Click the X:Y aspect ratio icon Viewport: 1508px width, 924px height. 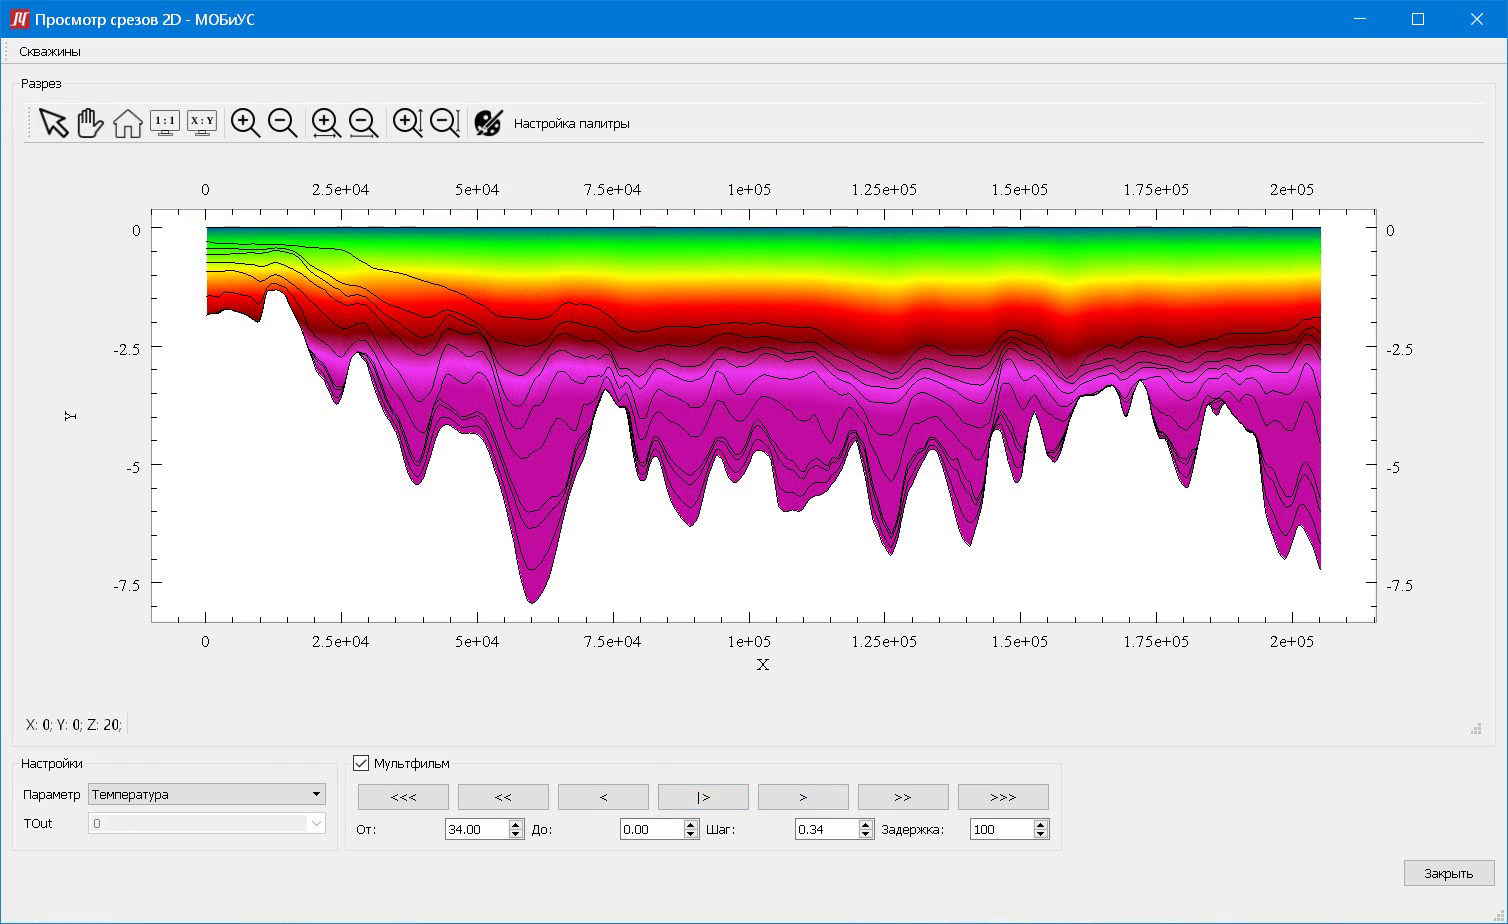[202, 123]
